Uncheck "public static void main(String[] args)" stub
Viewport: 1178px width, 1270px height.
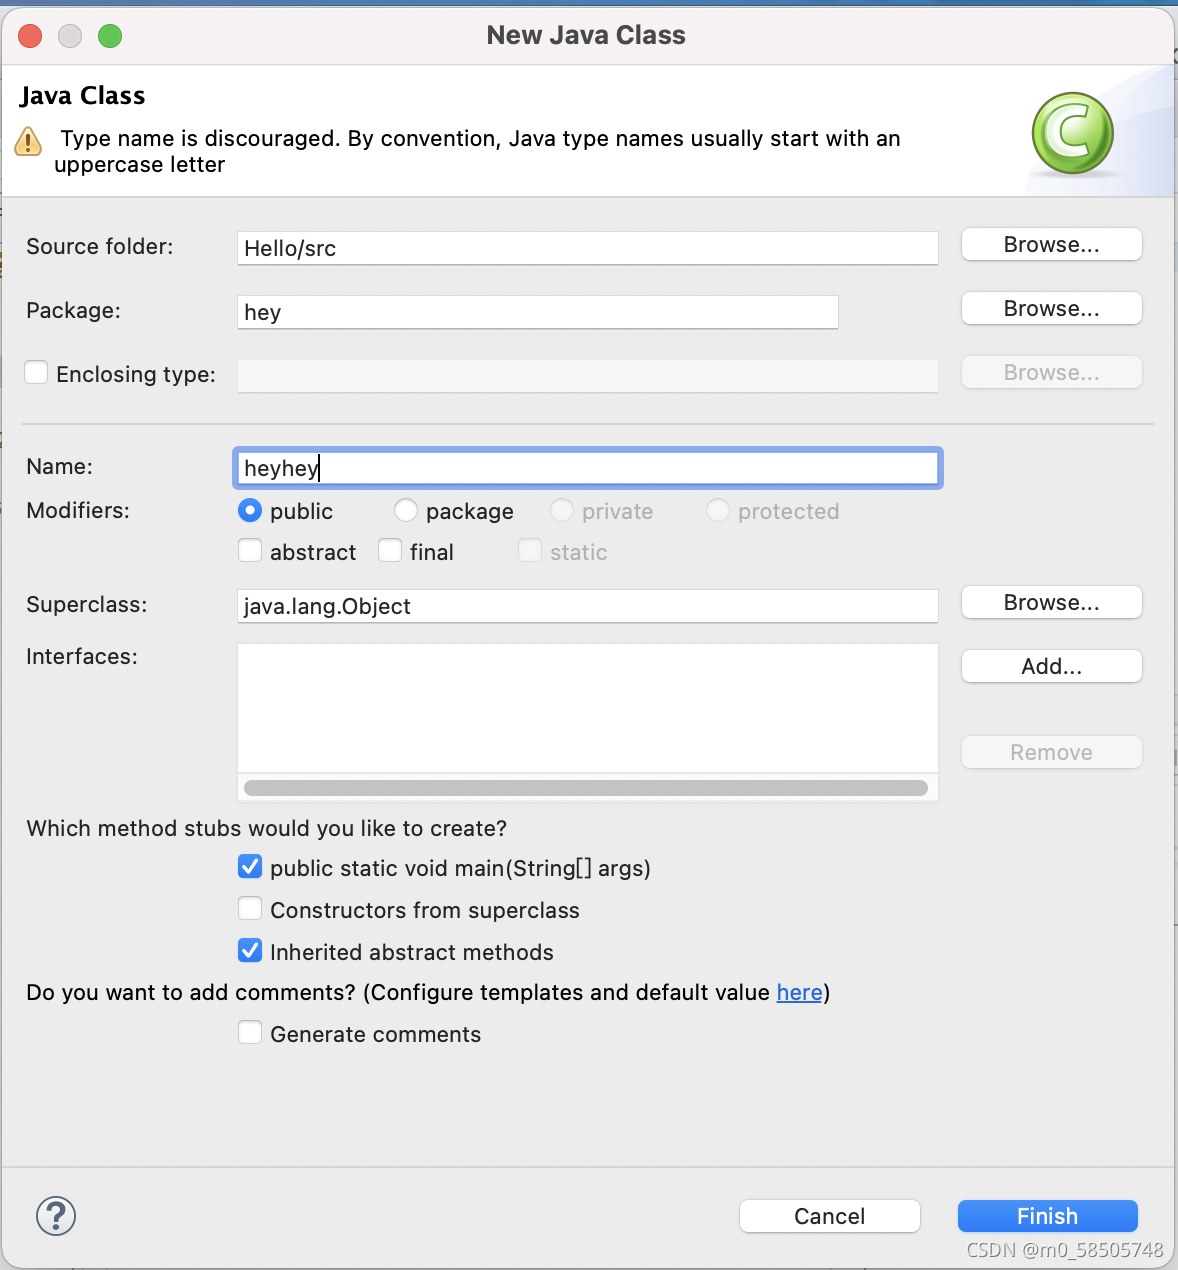(x=250, y=866)
